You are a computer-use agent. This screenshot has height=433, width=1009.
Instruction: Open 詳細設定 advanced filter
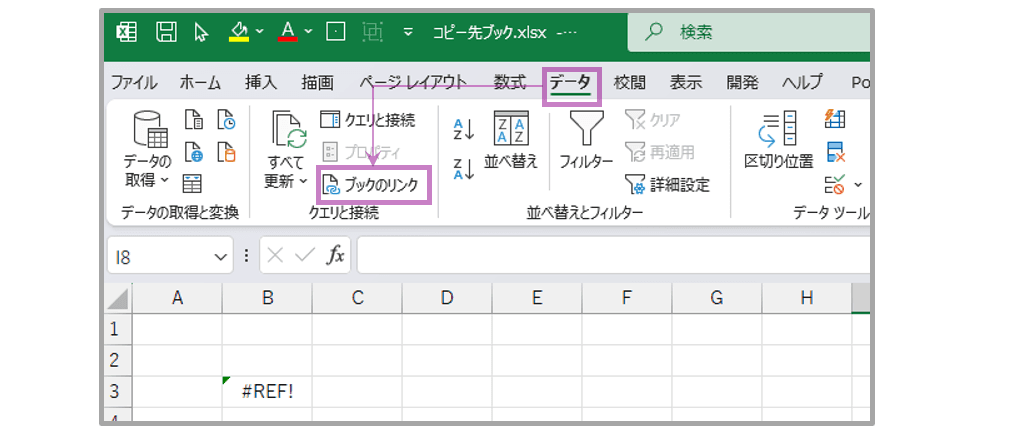pos(668,185)
